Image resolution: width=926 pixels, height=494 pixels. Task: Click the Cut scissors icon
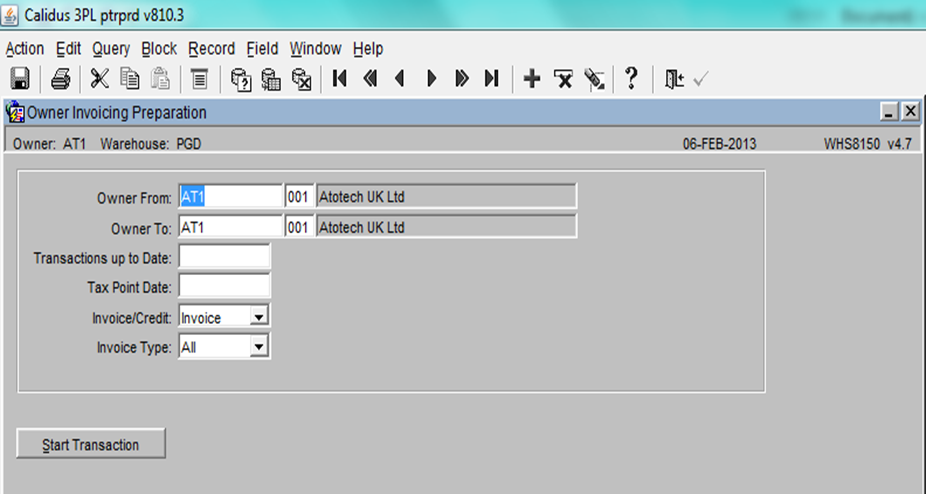pos(99,79)
